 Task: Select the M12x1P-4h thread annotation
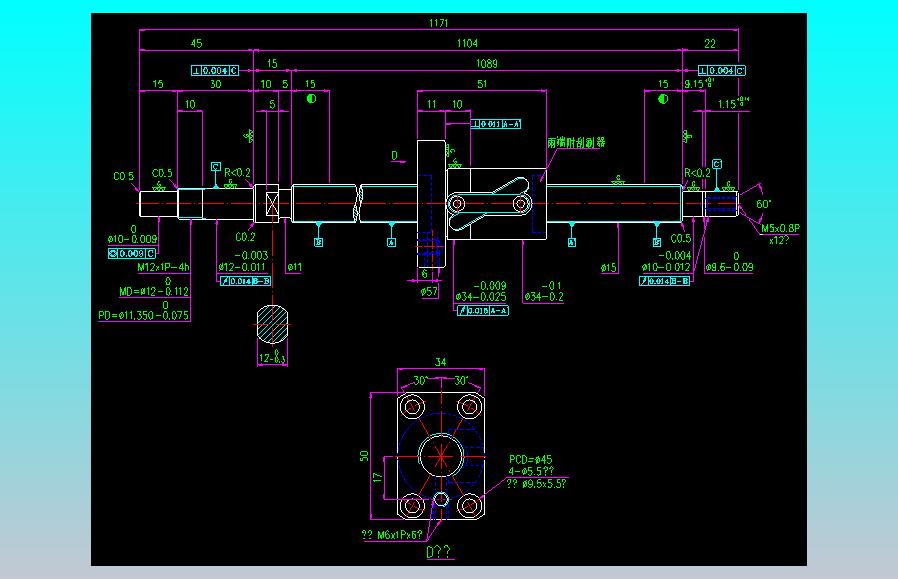pyautogui.click(x=163, y=267)
